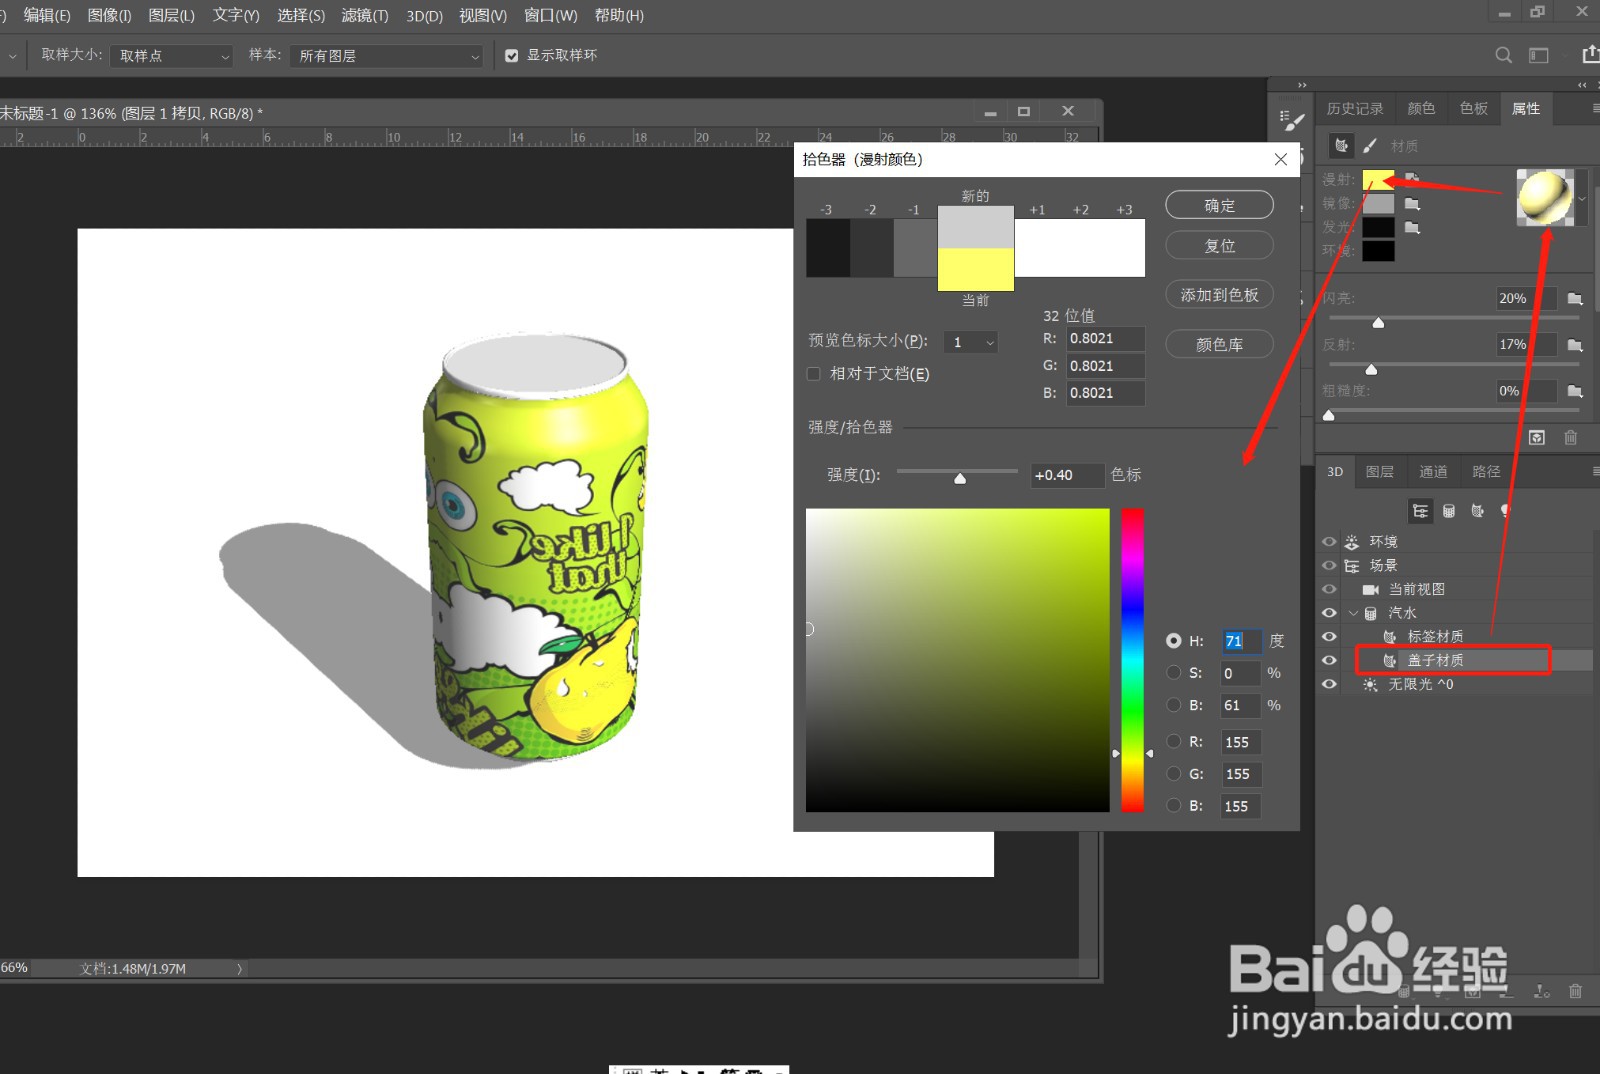Switch to the 历史记录 tab

(1355, 108)
